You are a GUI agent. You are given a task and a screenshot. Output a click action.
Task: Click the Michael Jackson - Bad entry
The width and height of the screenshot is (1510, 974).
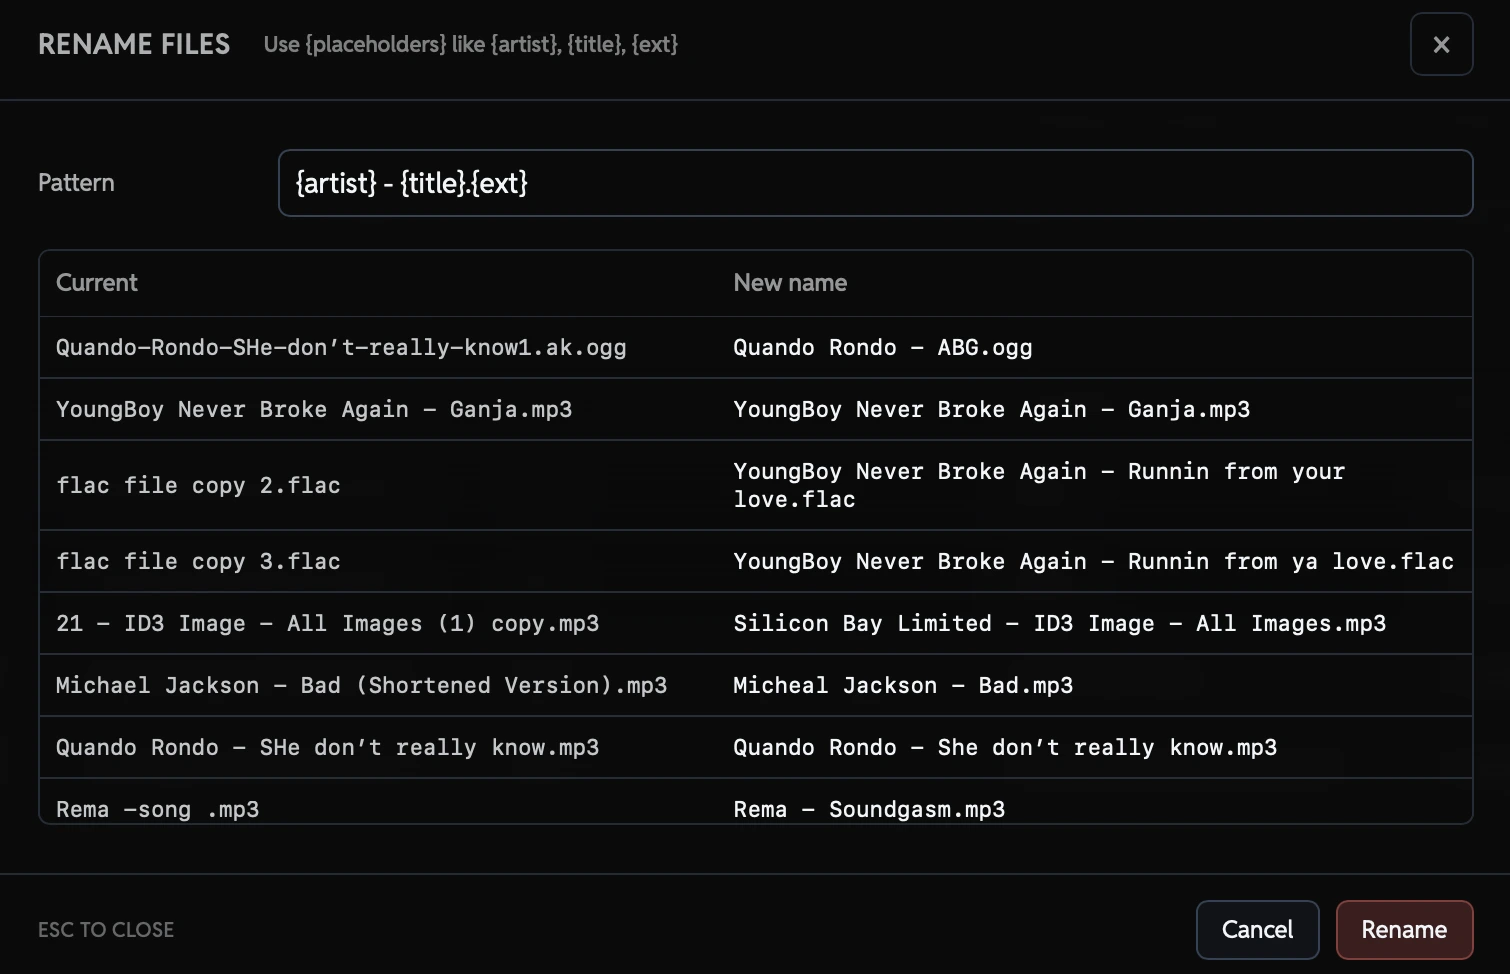click(x=360, y=685)
